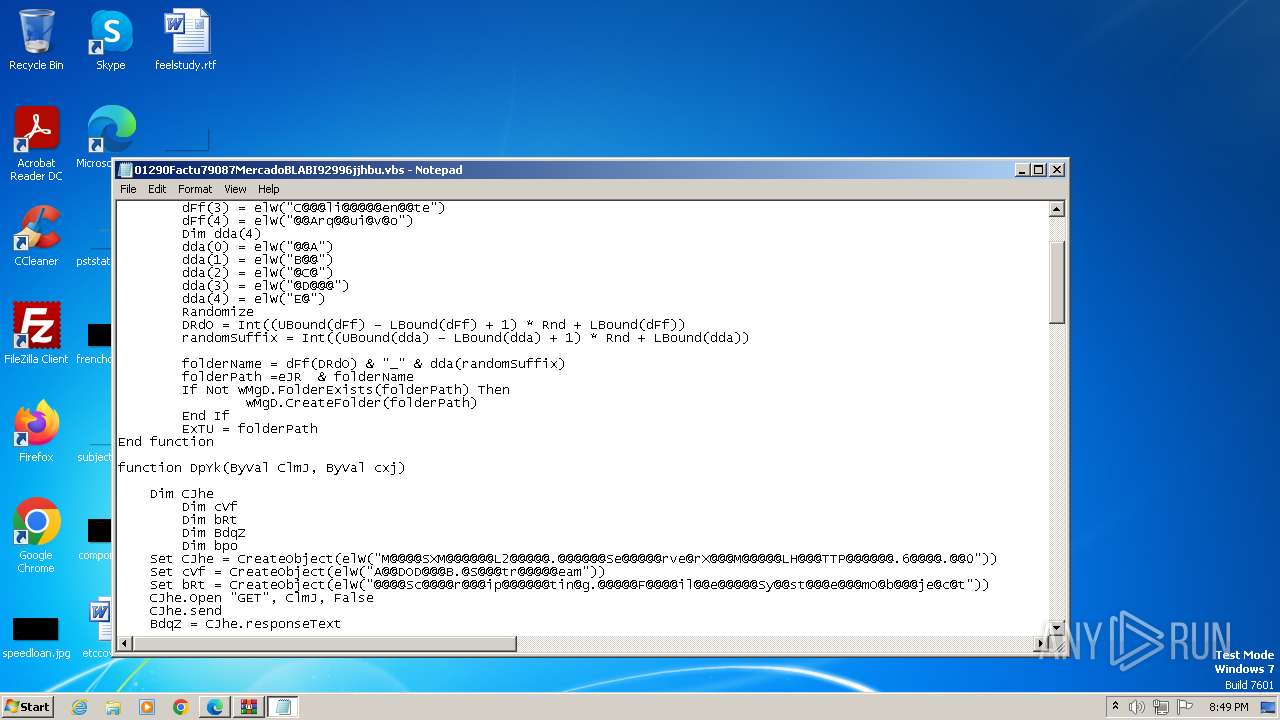Screen dimensions: 1280x720
Task: Select the speedloan.jpg desktop file
Action: click(36, 637)
